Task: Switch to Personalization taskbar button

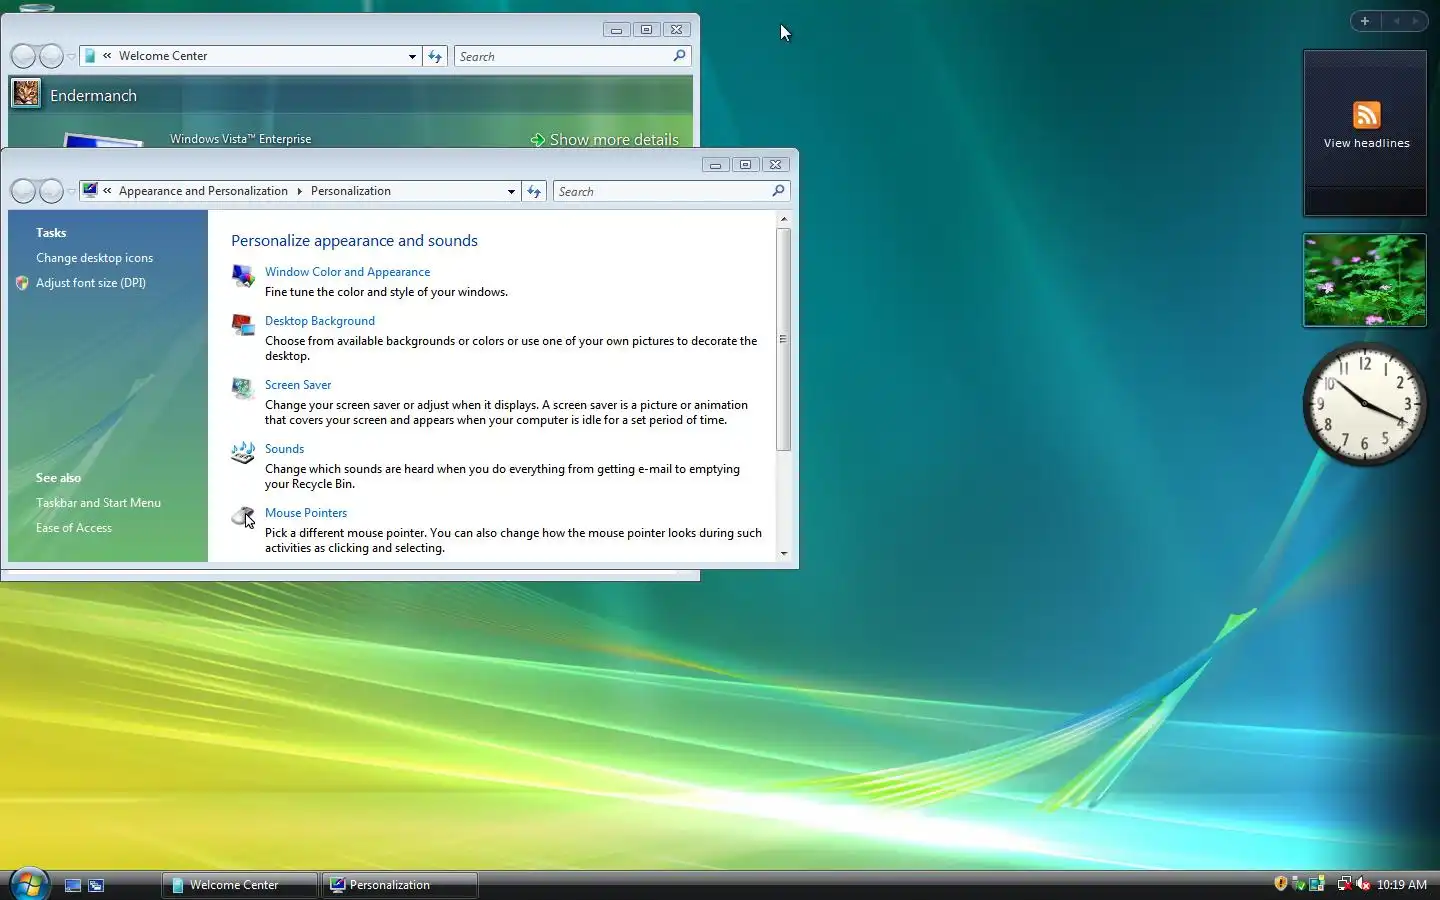Action: click(x=400, y=885)
